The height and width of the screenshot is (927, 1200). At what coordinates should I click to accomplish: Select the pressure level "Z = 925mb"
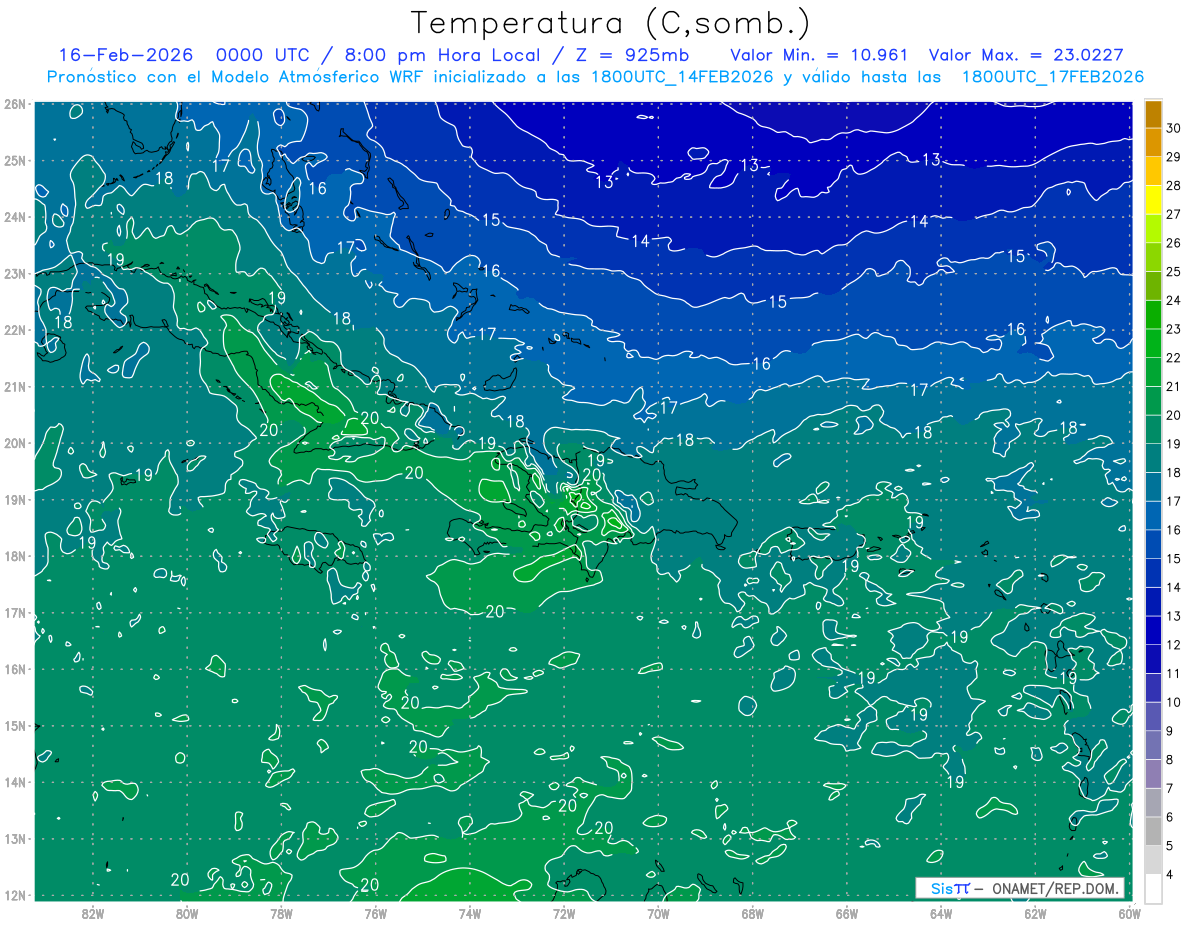635,55
